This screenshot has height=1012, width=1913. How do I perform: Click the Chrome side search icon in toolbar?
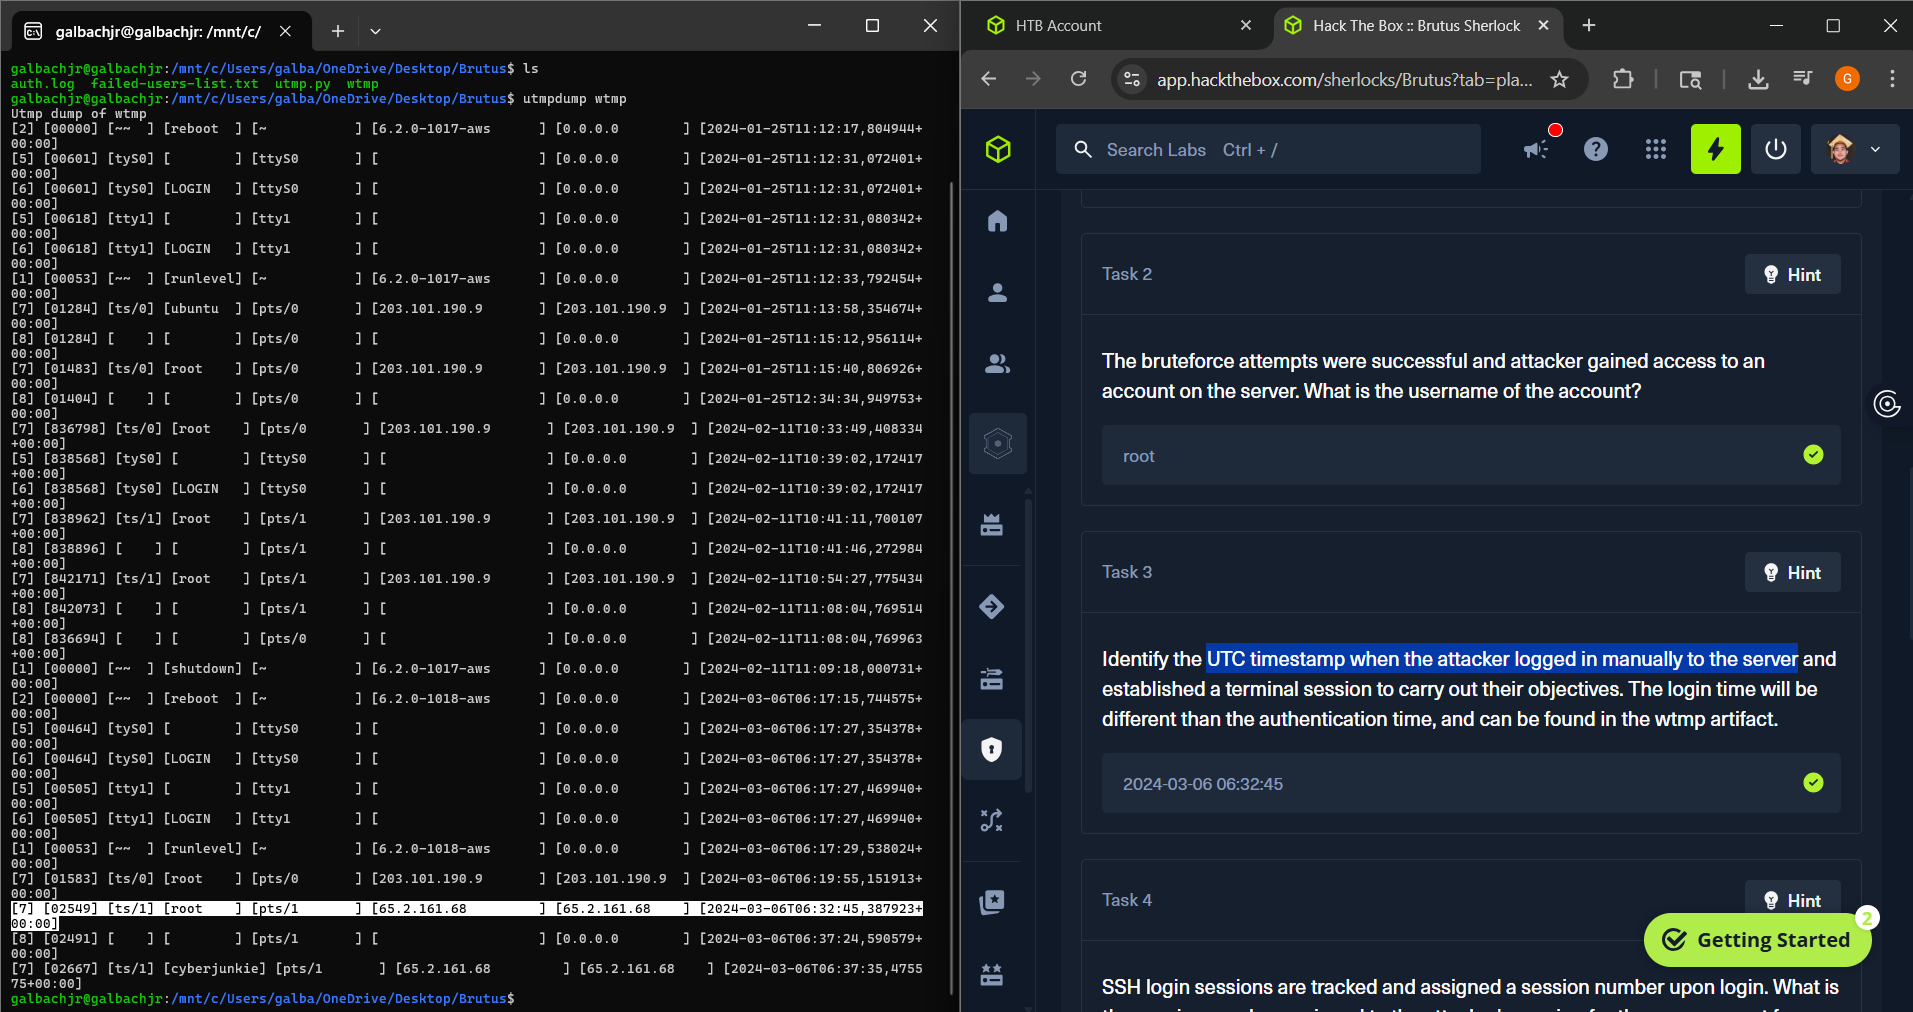click(x=1690, y=79)
